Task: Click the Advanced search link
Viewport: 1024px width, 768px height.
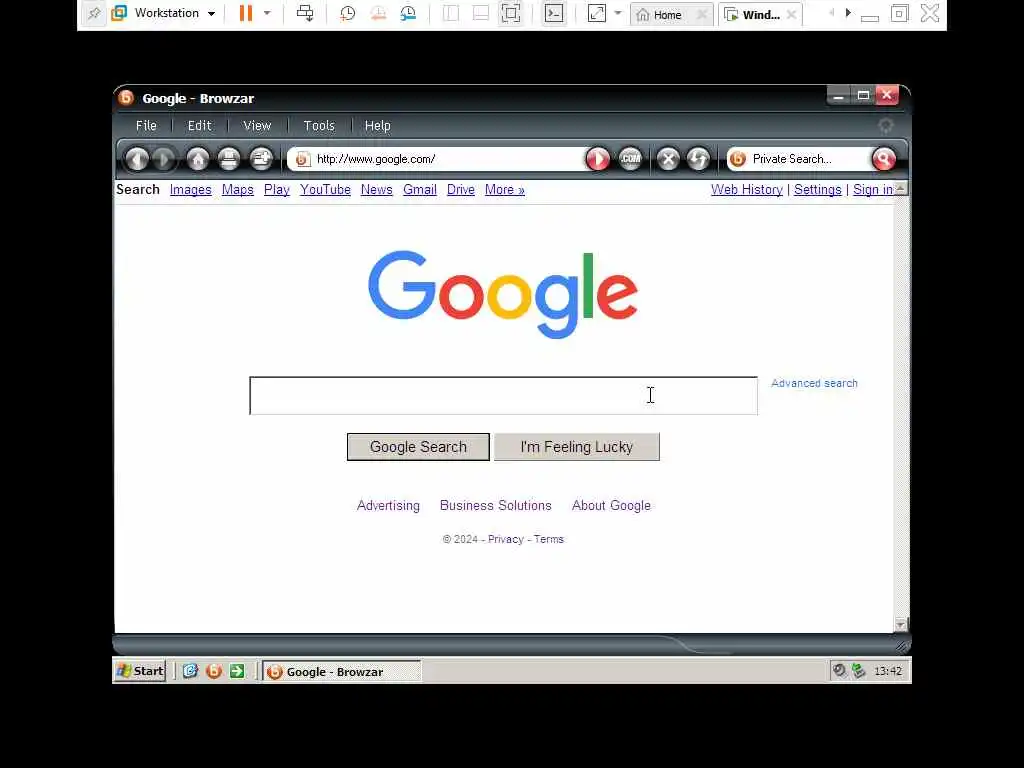Action: pos(814,383)
